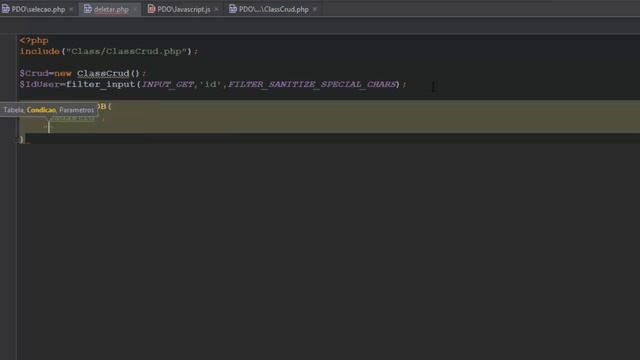The height and width of the screenshot is (360, 640).
Task: Click Tabela in the parameter hint
Action: click(14, 110)
